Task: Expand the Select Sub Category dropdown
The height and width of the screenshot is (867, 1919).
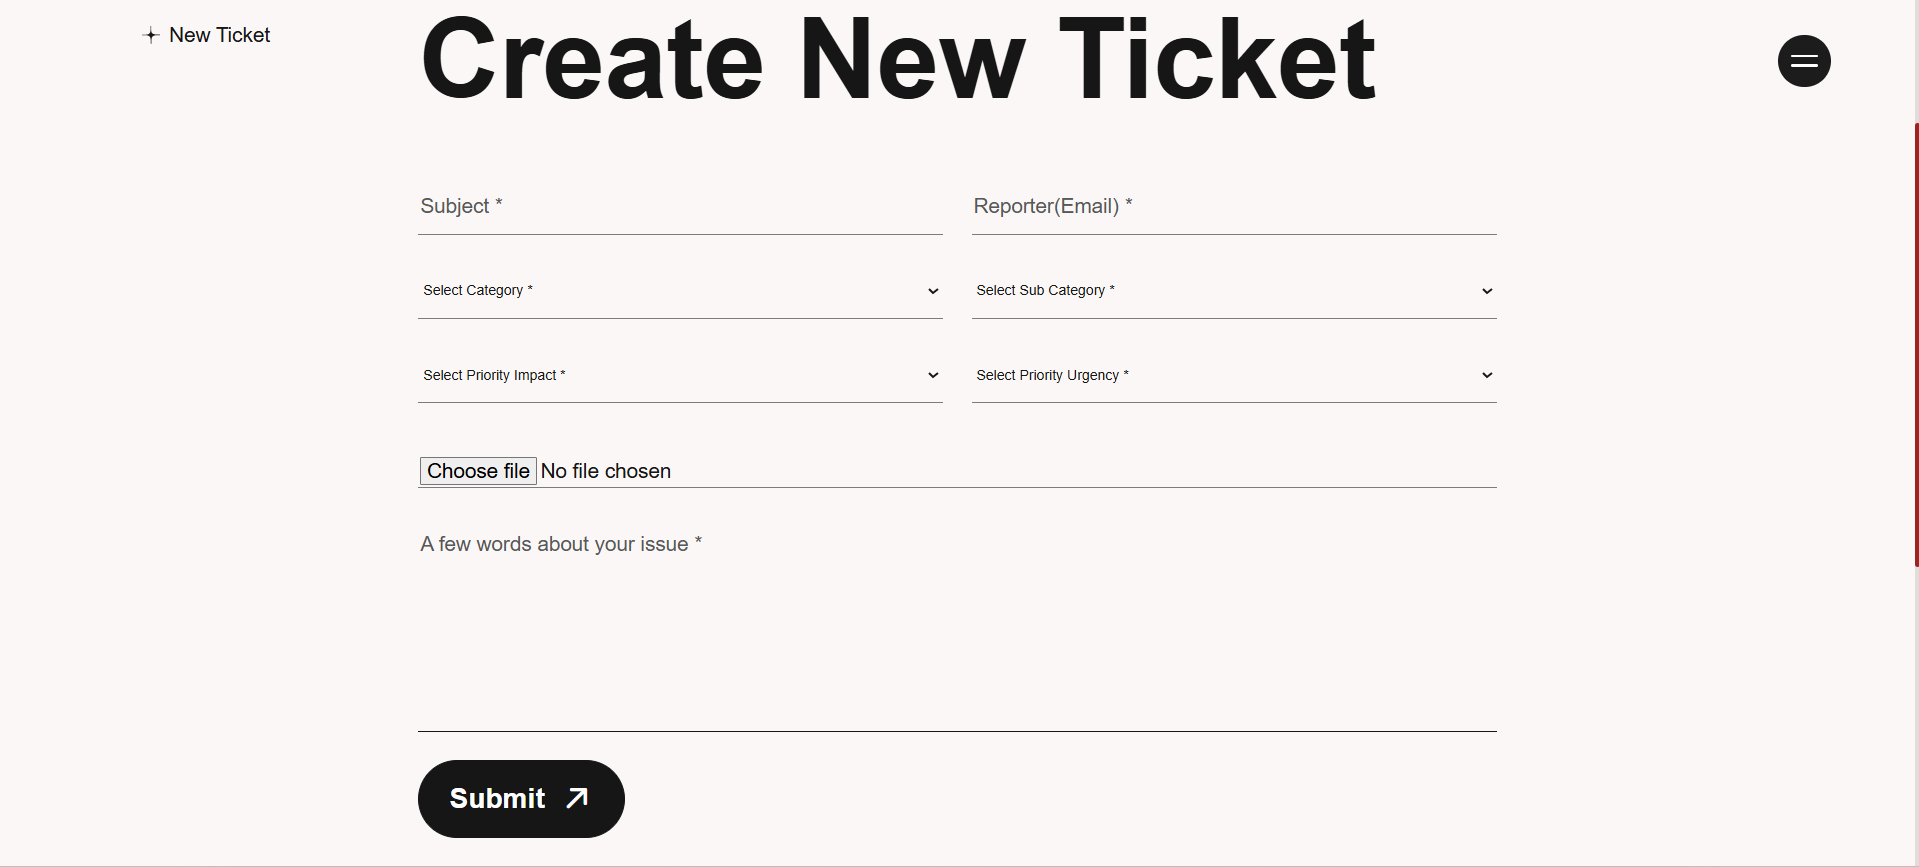Action: click(x=1234, y=291)
